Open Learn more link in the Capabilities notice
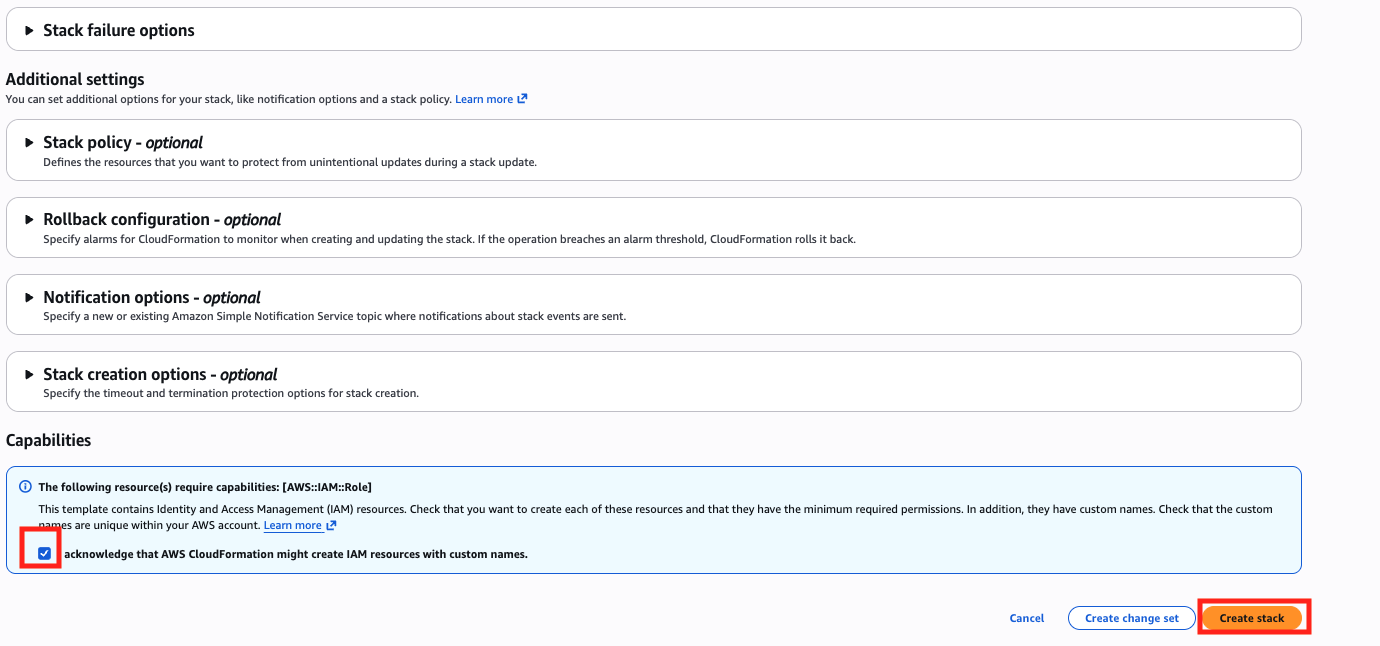The height and width of the screenshot is (646, 1380). pos(292,525)
